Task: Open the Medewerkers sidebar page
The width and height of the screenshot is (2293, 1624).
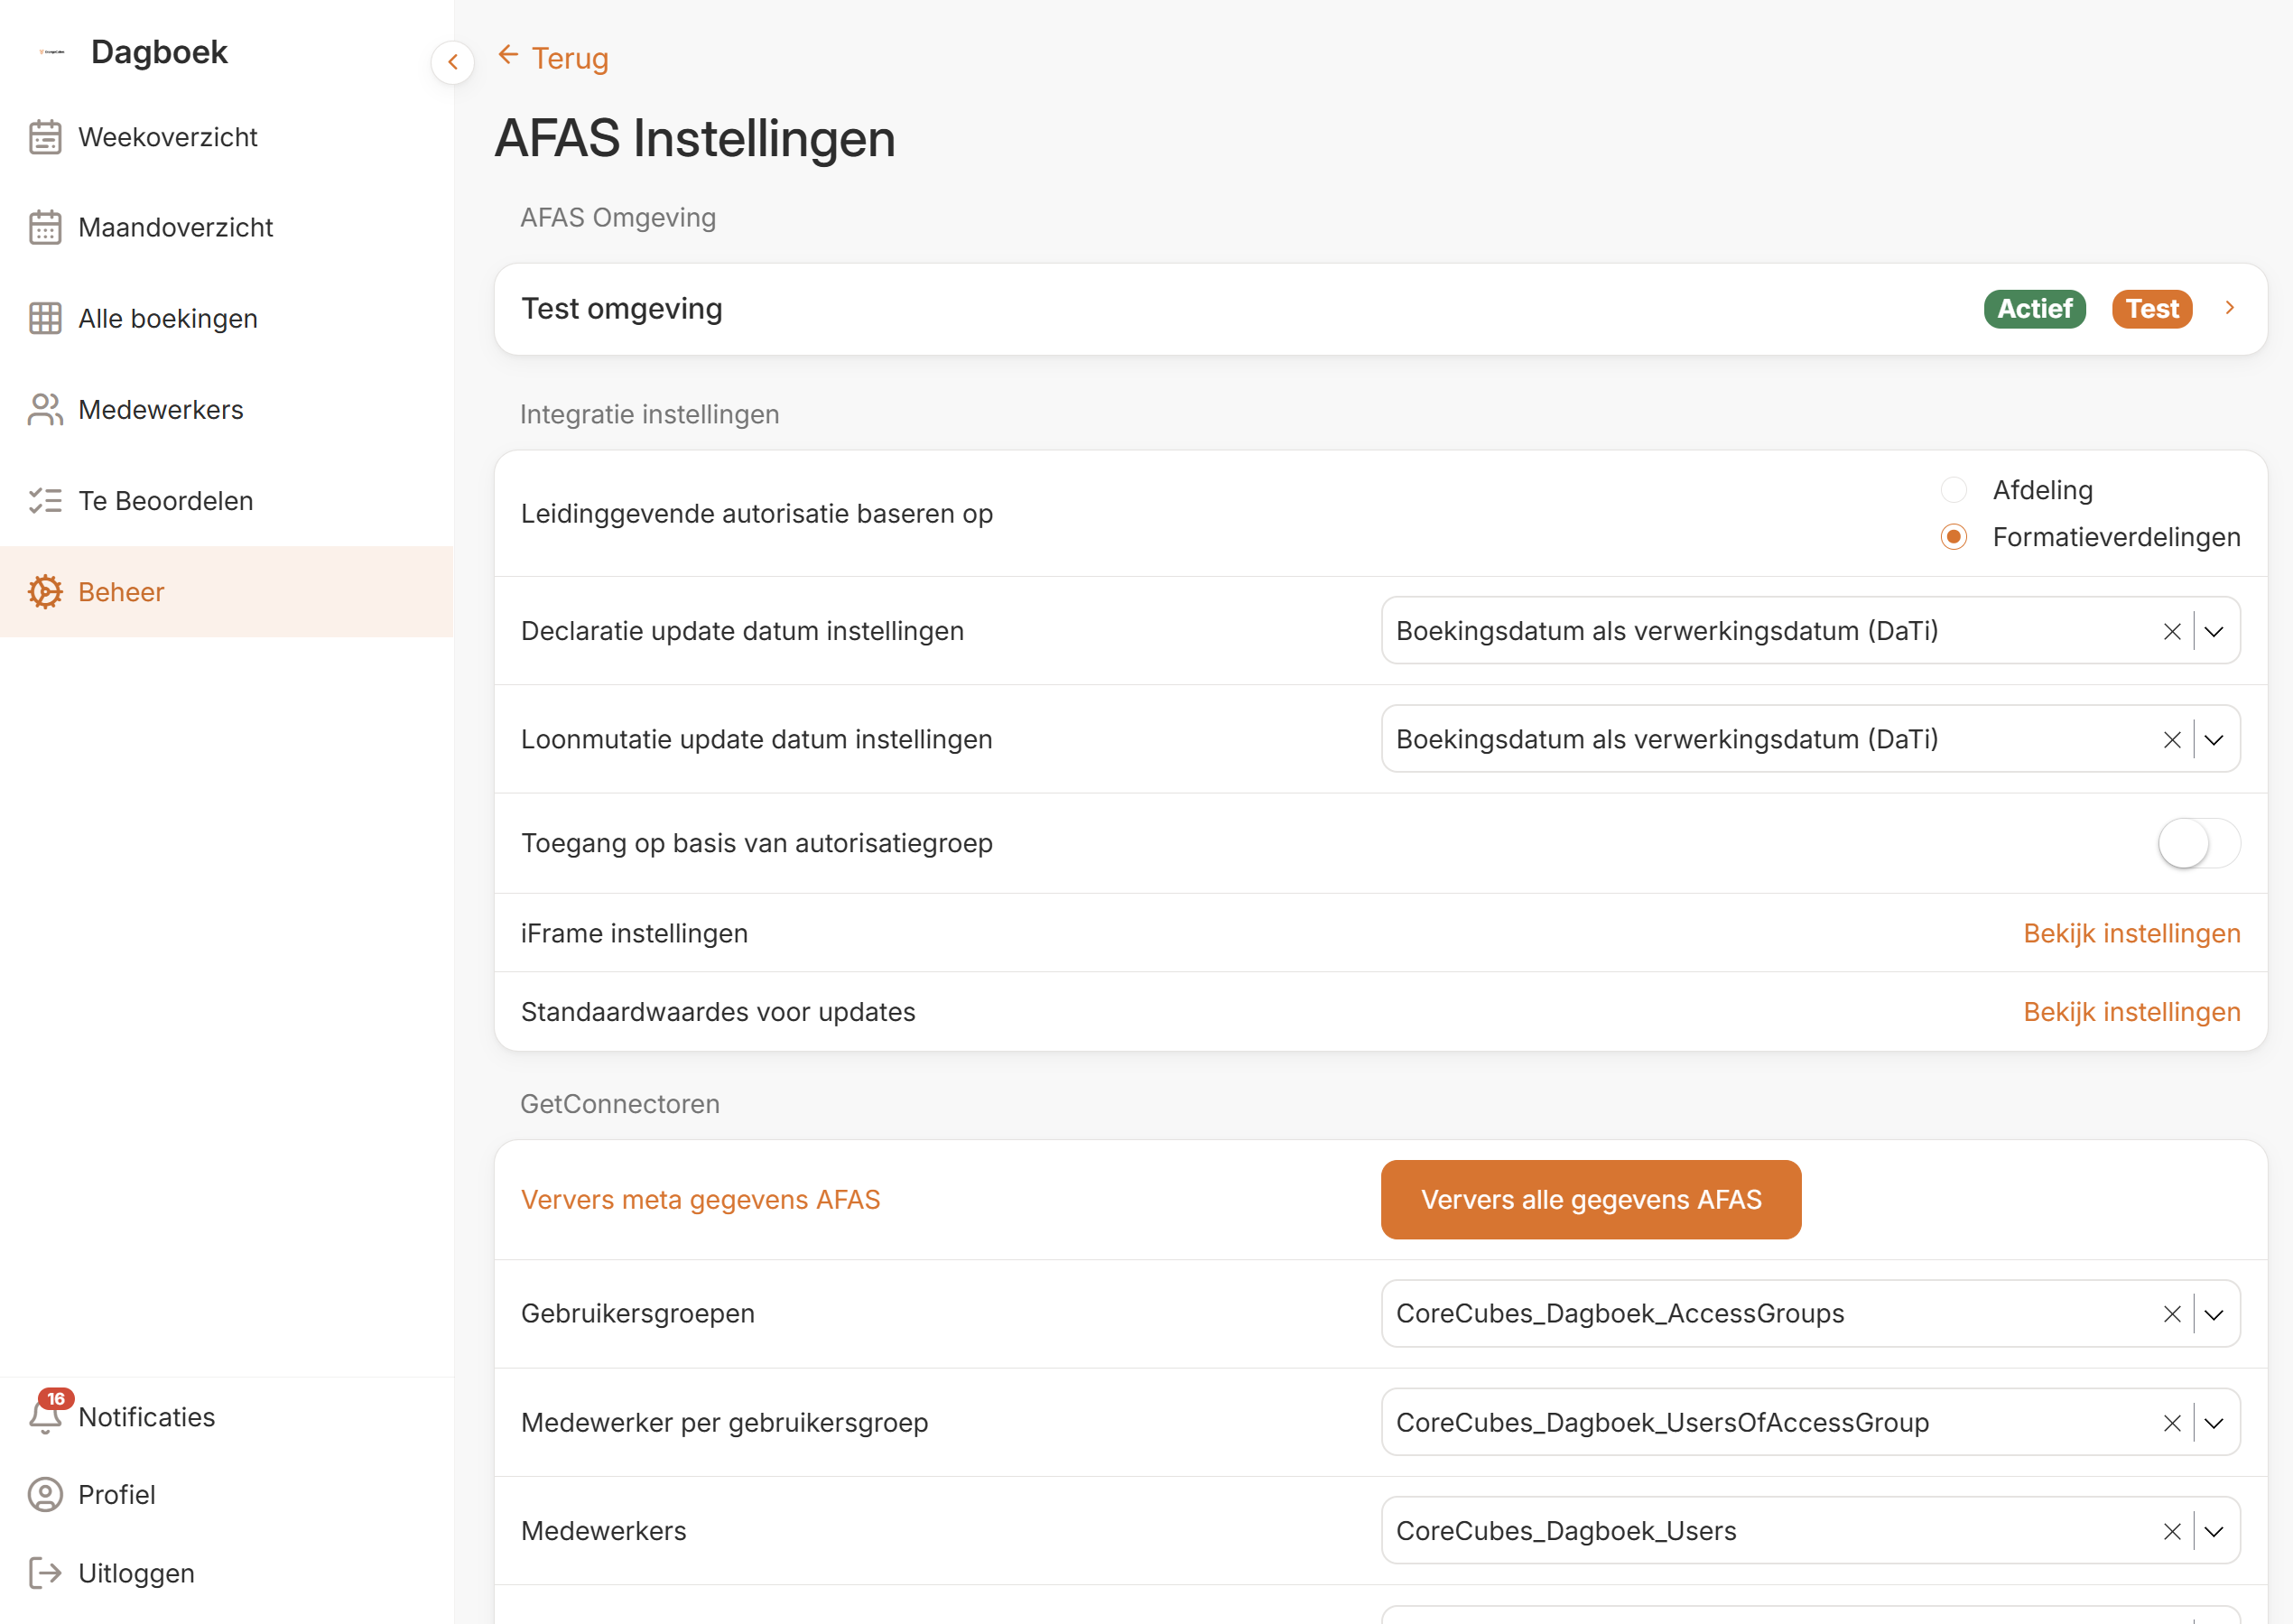Action: [226, 410]
